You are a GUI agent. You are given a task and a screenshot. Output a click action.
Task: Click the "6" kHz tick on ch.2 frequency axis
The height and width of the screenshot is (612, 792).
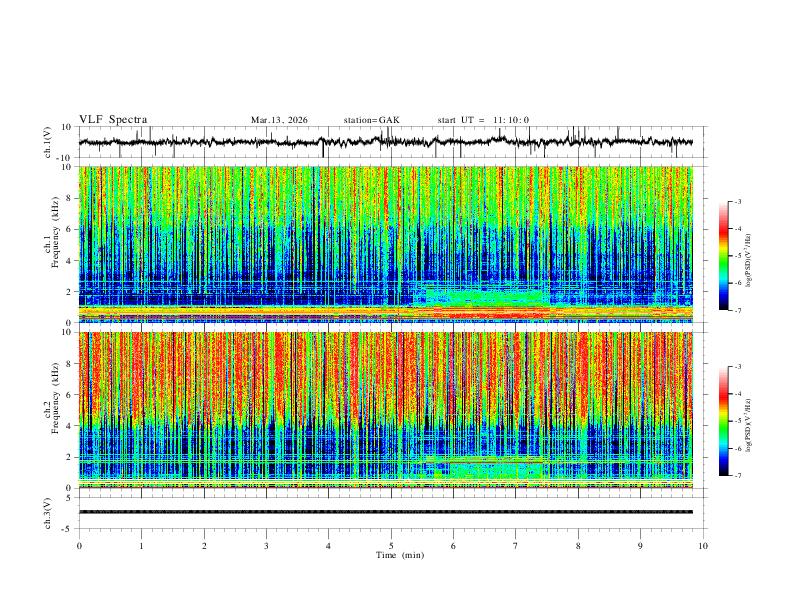[x=69, y=395]
